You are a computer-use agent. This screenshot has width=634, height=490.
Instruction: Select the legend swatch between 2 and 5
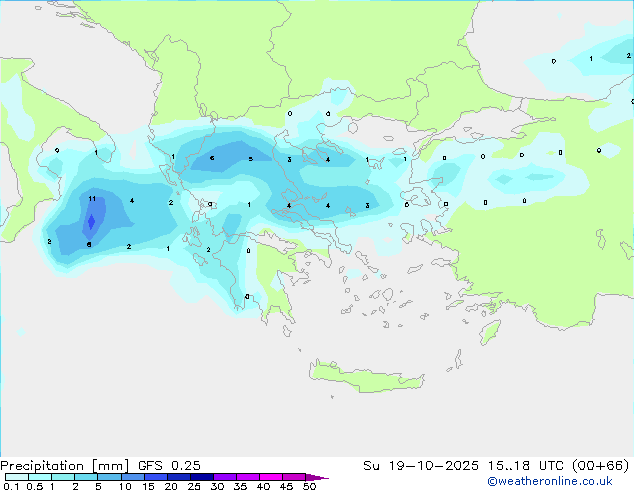(x=86, y=477)
